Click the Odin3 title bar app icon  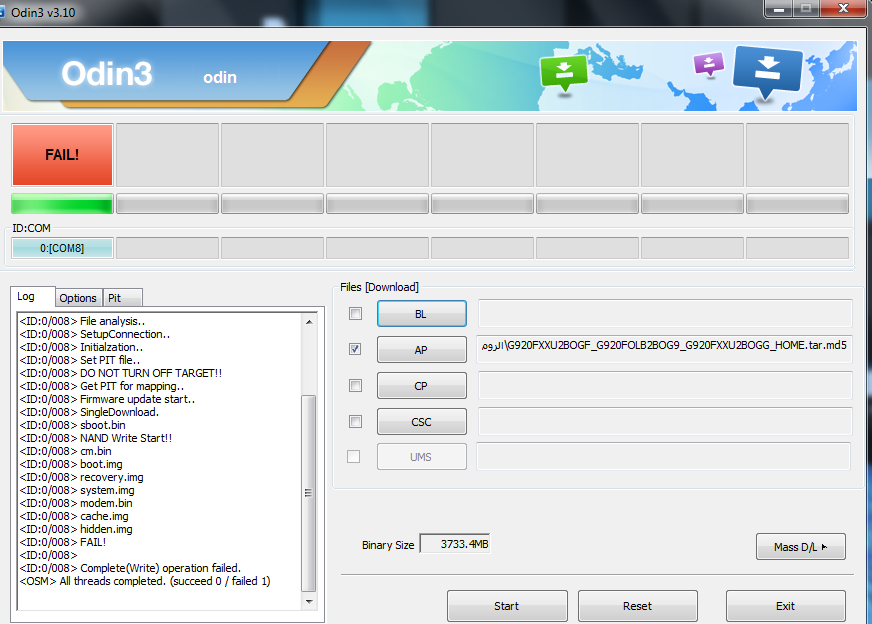2,12
